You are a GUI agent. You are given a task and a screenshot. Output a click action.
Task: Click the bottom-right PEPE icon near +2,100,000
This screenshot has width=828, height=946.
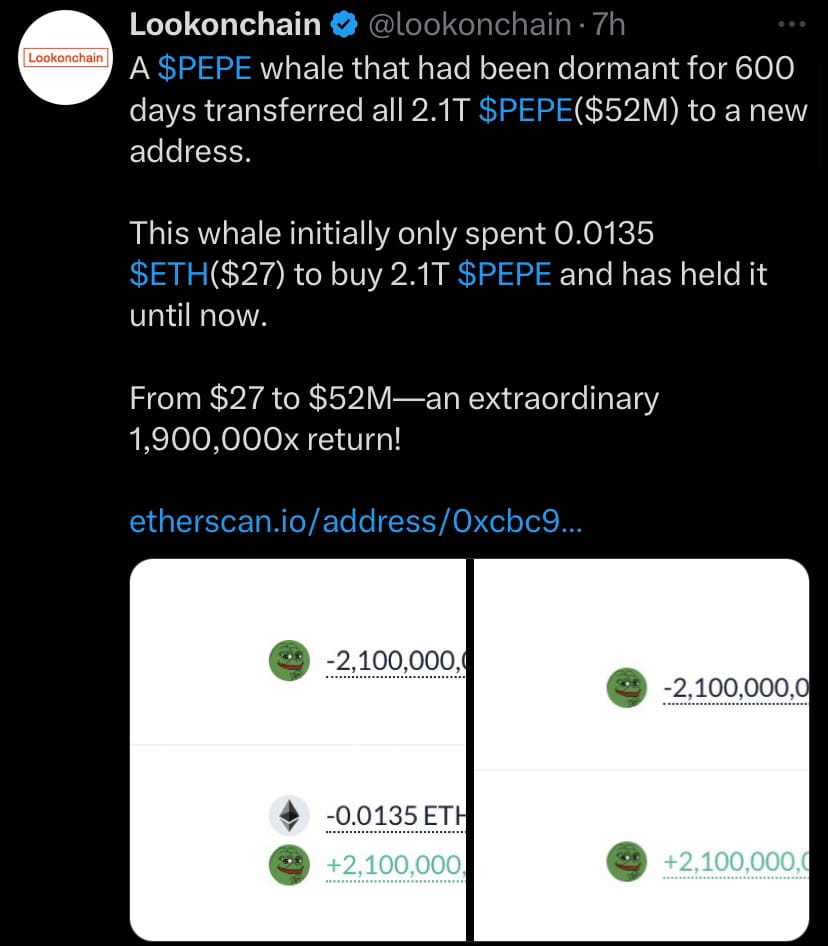[626, 861]
